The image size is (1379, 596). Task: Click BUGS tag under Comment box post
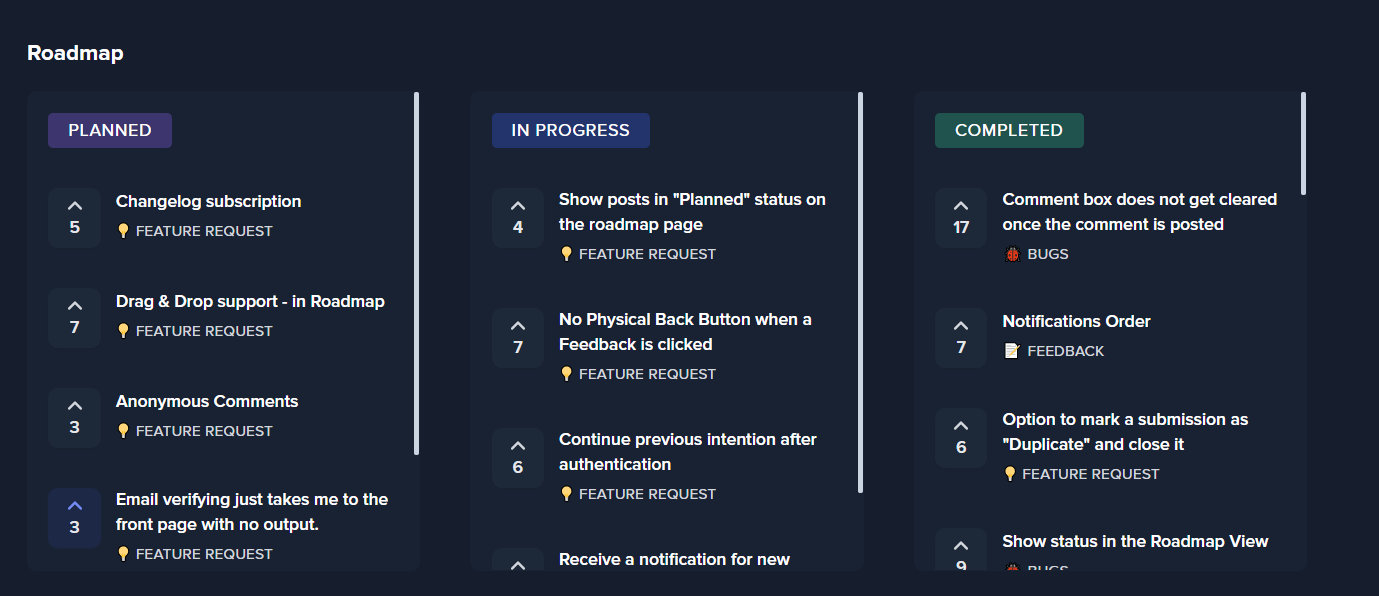[1046, 254]
